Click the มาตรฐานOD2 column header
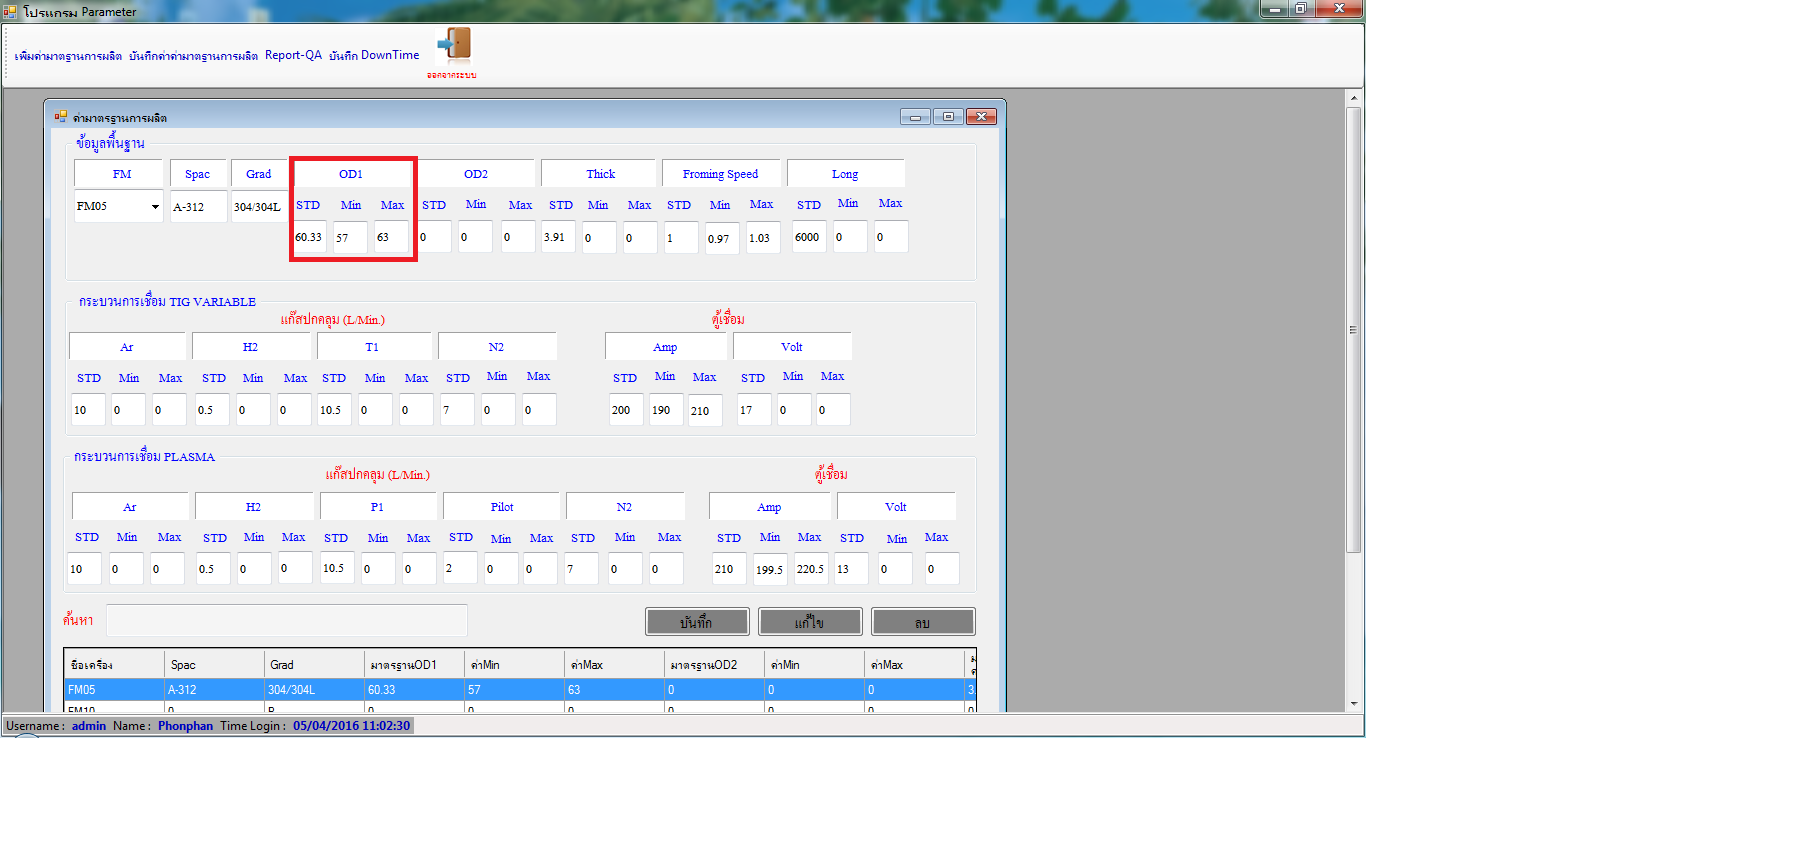The height and width of the screenshot is (864, 1808). click(x=715, y=665)
